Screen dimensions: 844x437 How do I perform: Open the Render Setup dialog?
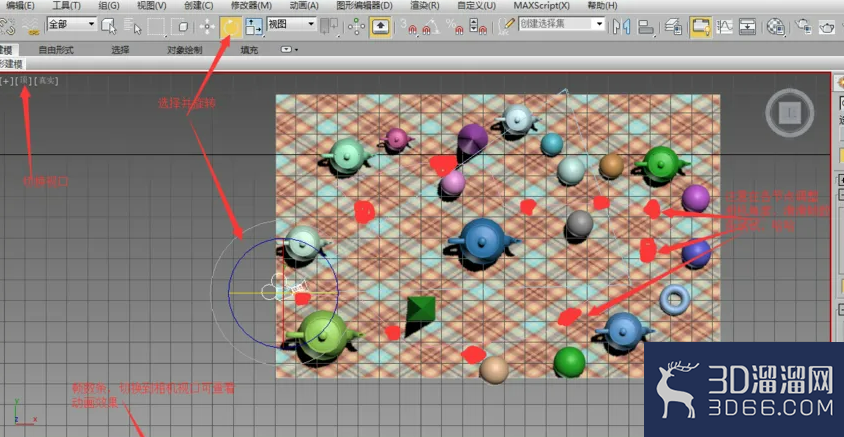pyautogui.click(x=804, y=26)
